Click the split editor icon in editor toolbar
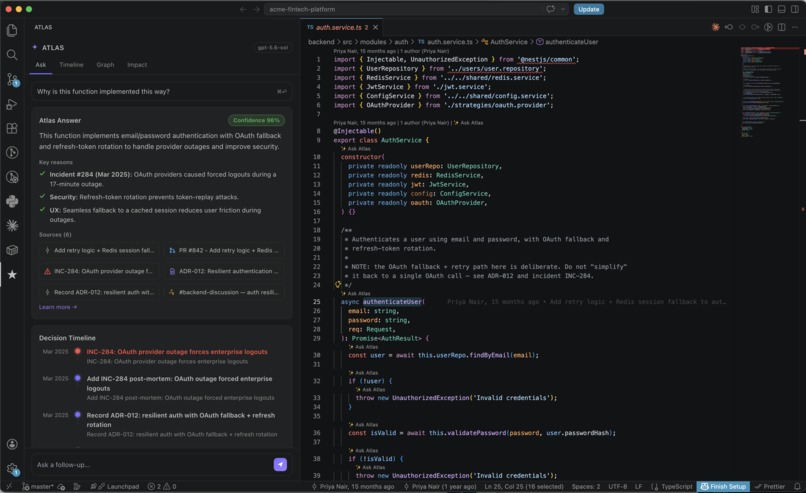Image resolution: width=806 pixels, height=493 pixels. pos(781,27)
